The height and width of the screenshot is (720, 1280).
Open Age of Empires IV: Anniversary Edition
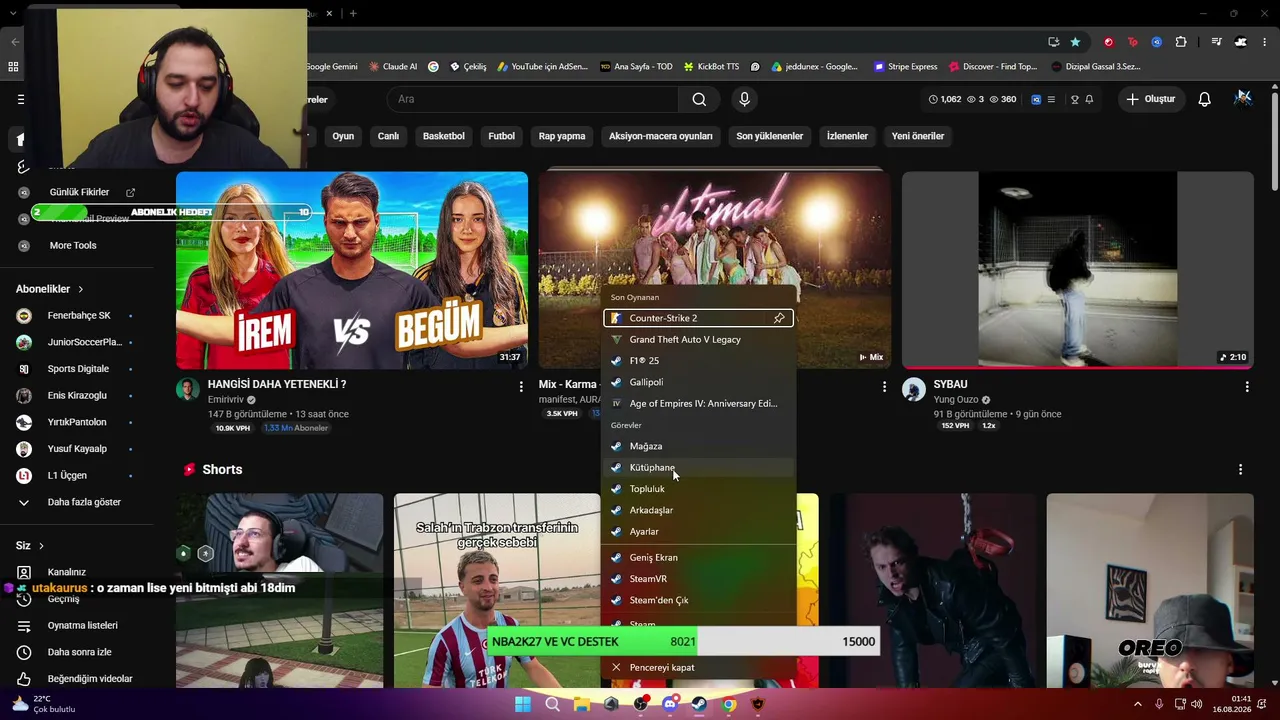pyautogui.click(x=698, y=404)
